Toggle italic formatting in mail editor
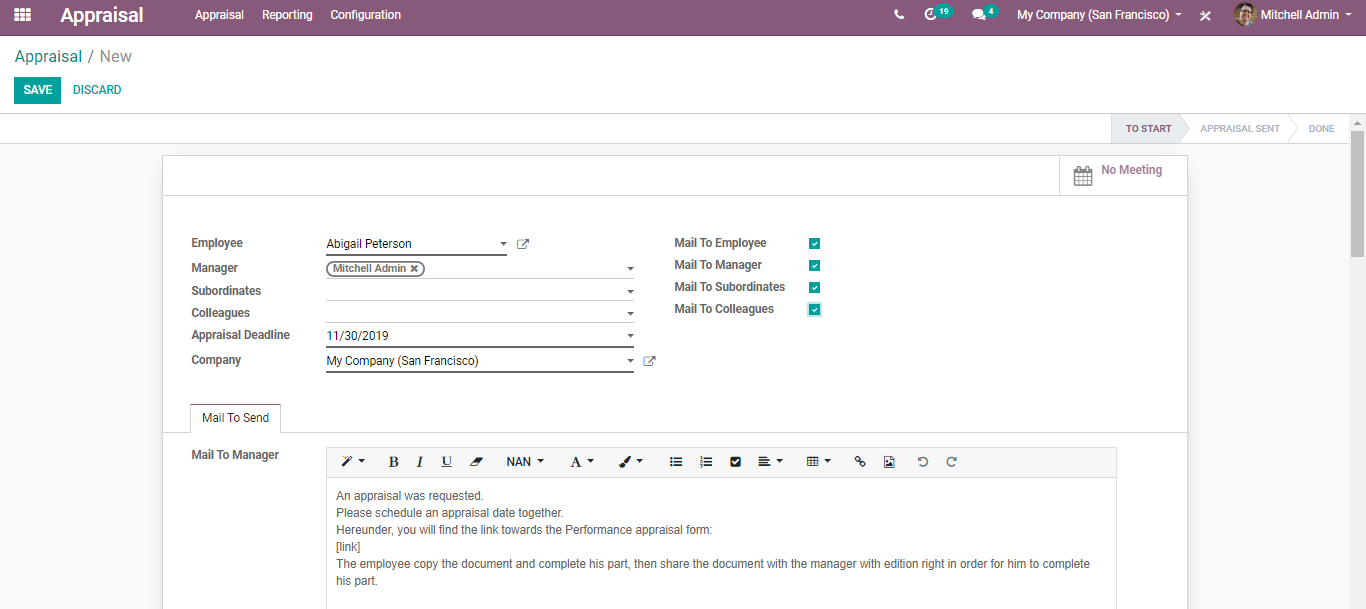Screen dimensions: 1366x609 (x=420, y=462)
